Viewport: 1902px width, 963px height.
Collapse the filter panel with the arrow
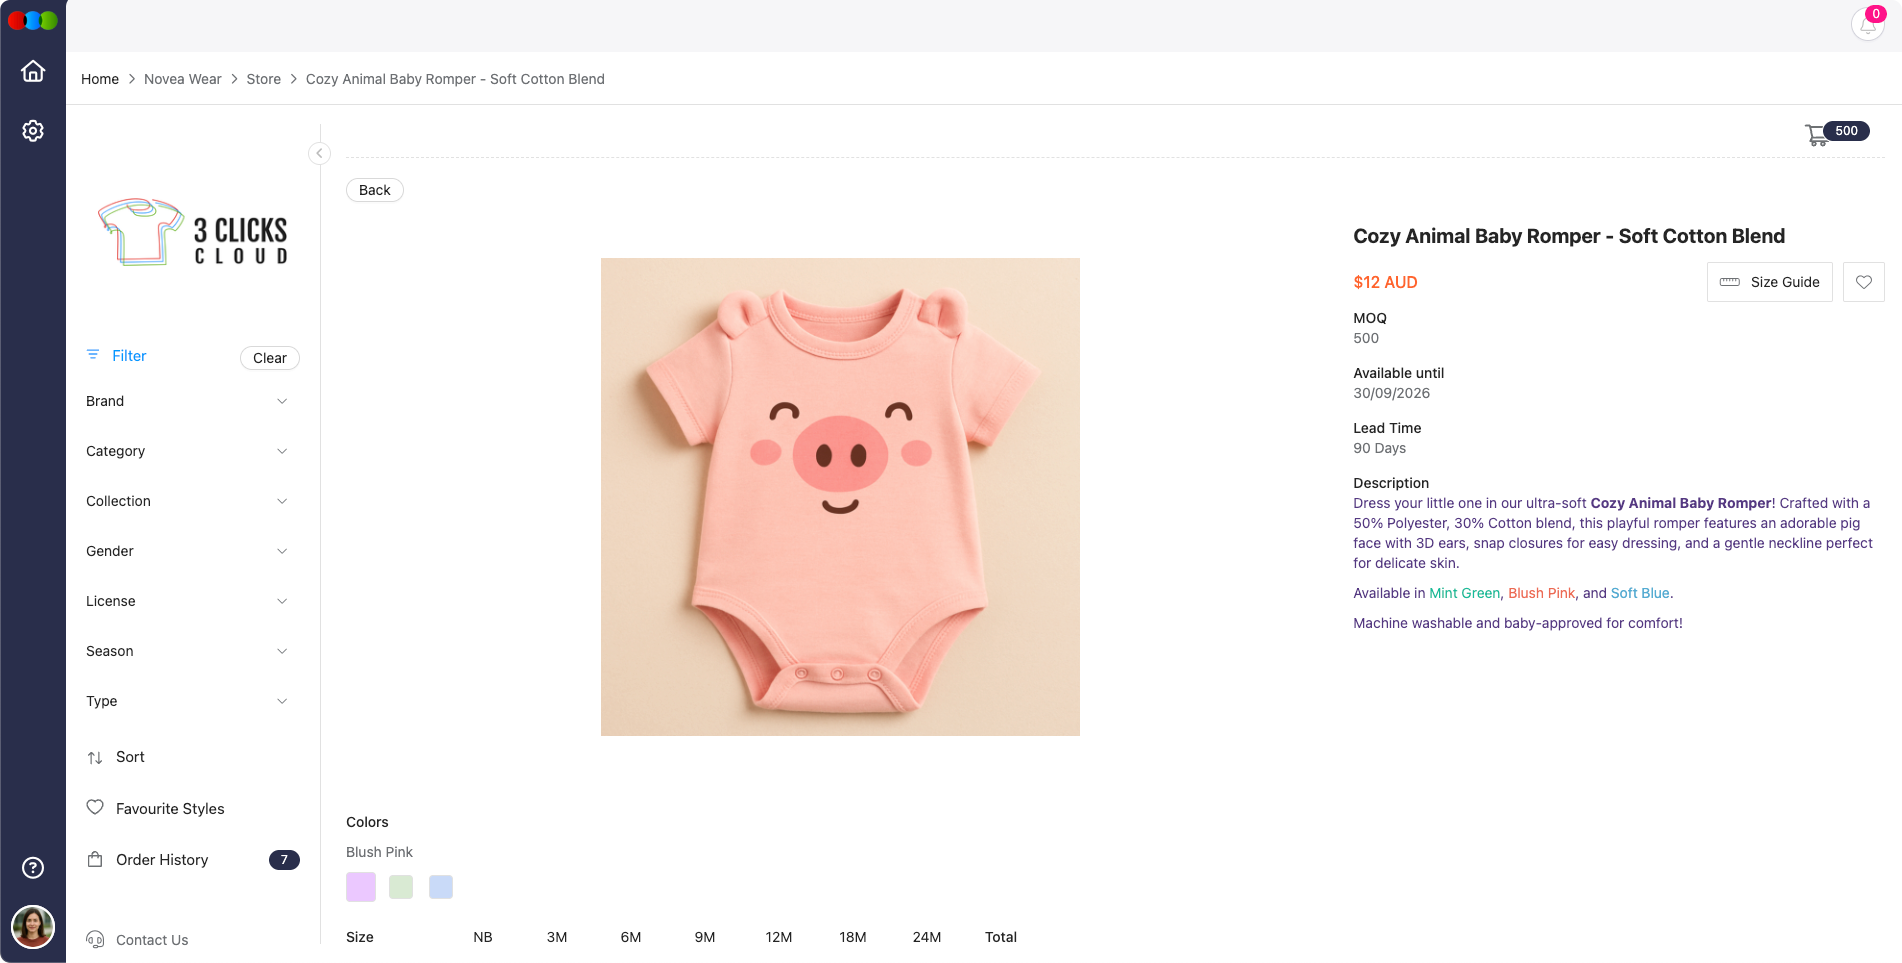(x=319, y=153)
